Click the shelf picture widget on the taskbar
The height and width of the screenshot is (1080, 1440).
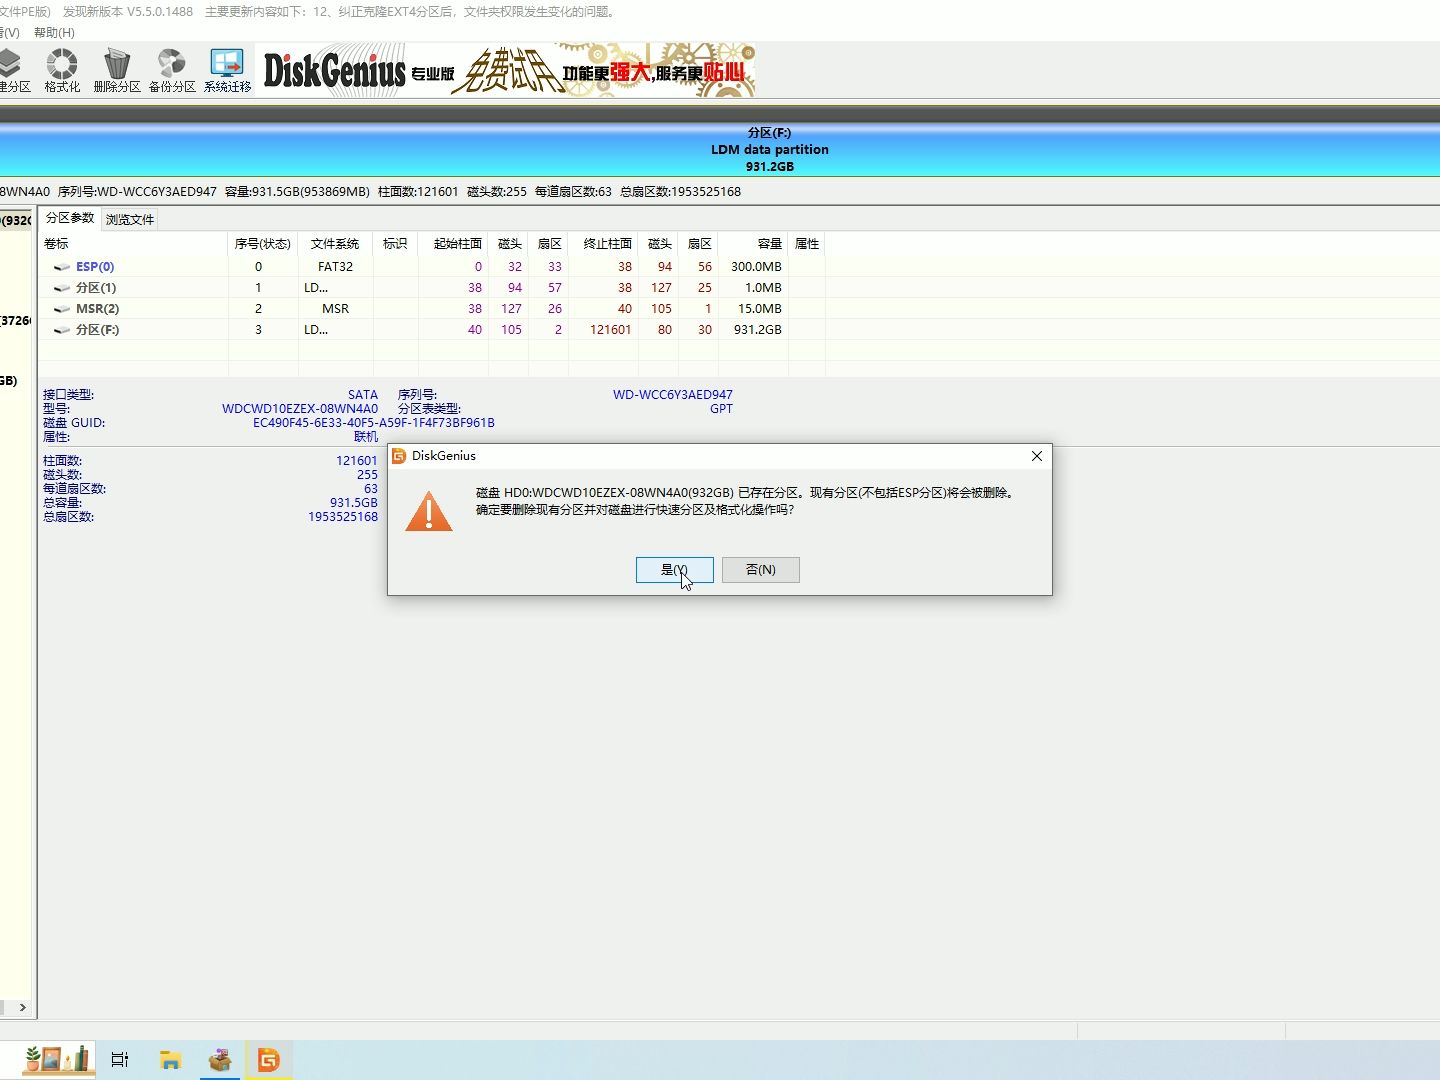[x=58, y=1059]
